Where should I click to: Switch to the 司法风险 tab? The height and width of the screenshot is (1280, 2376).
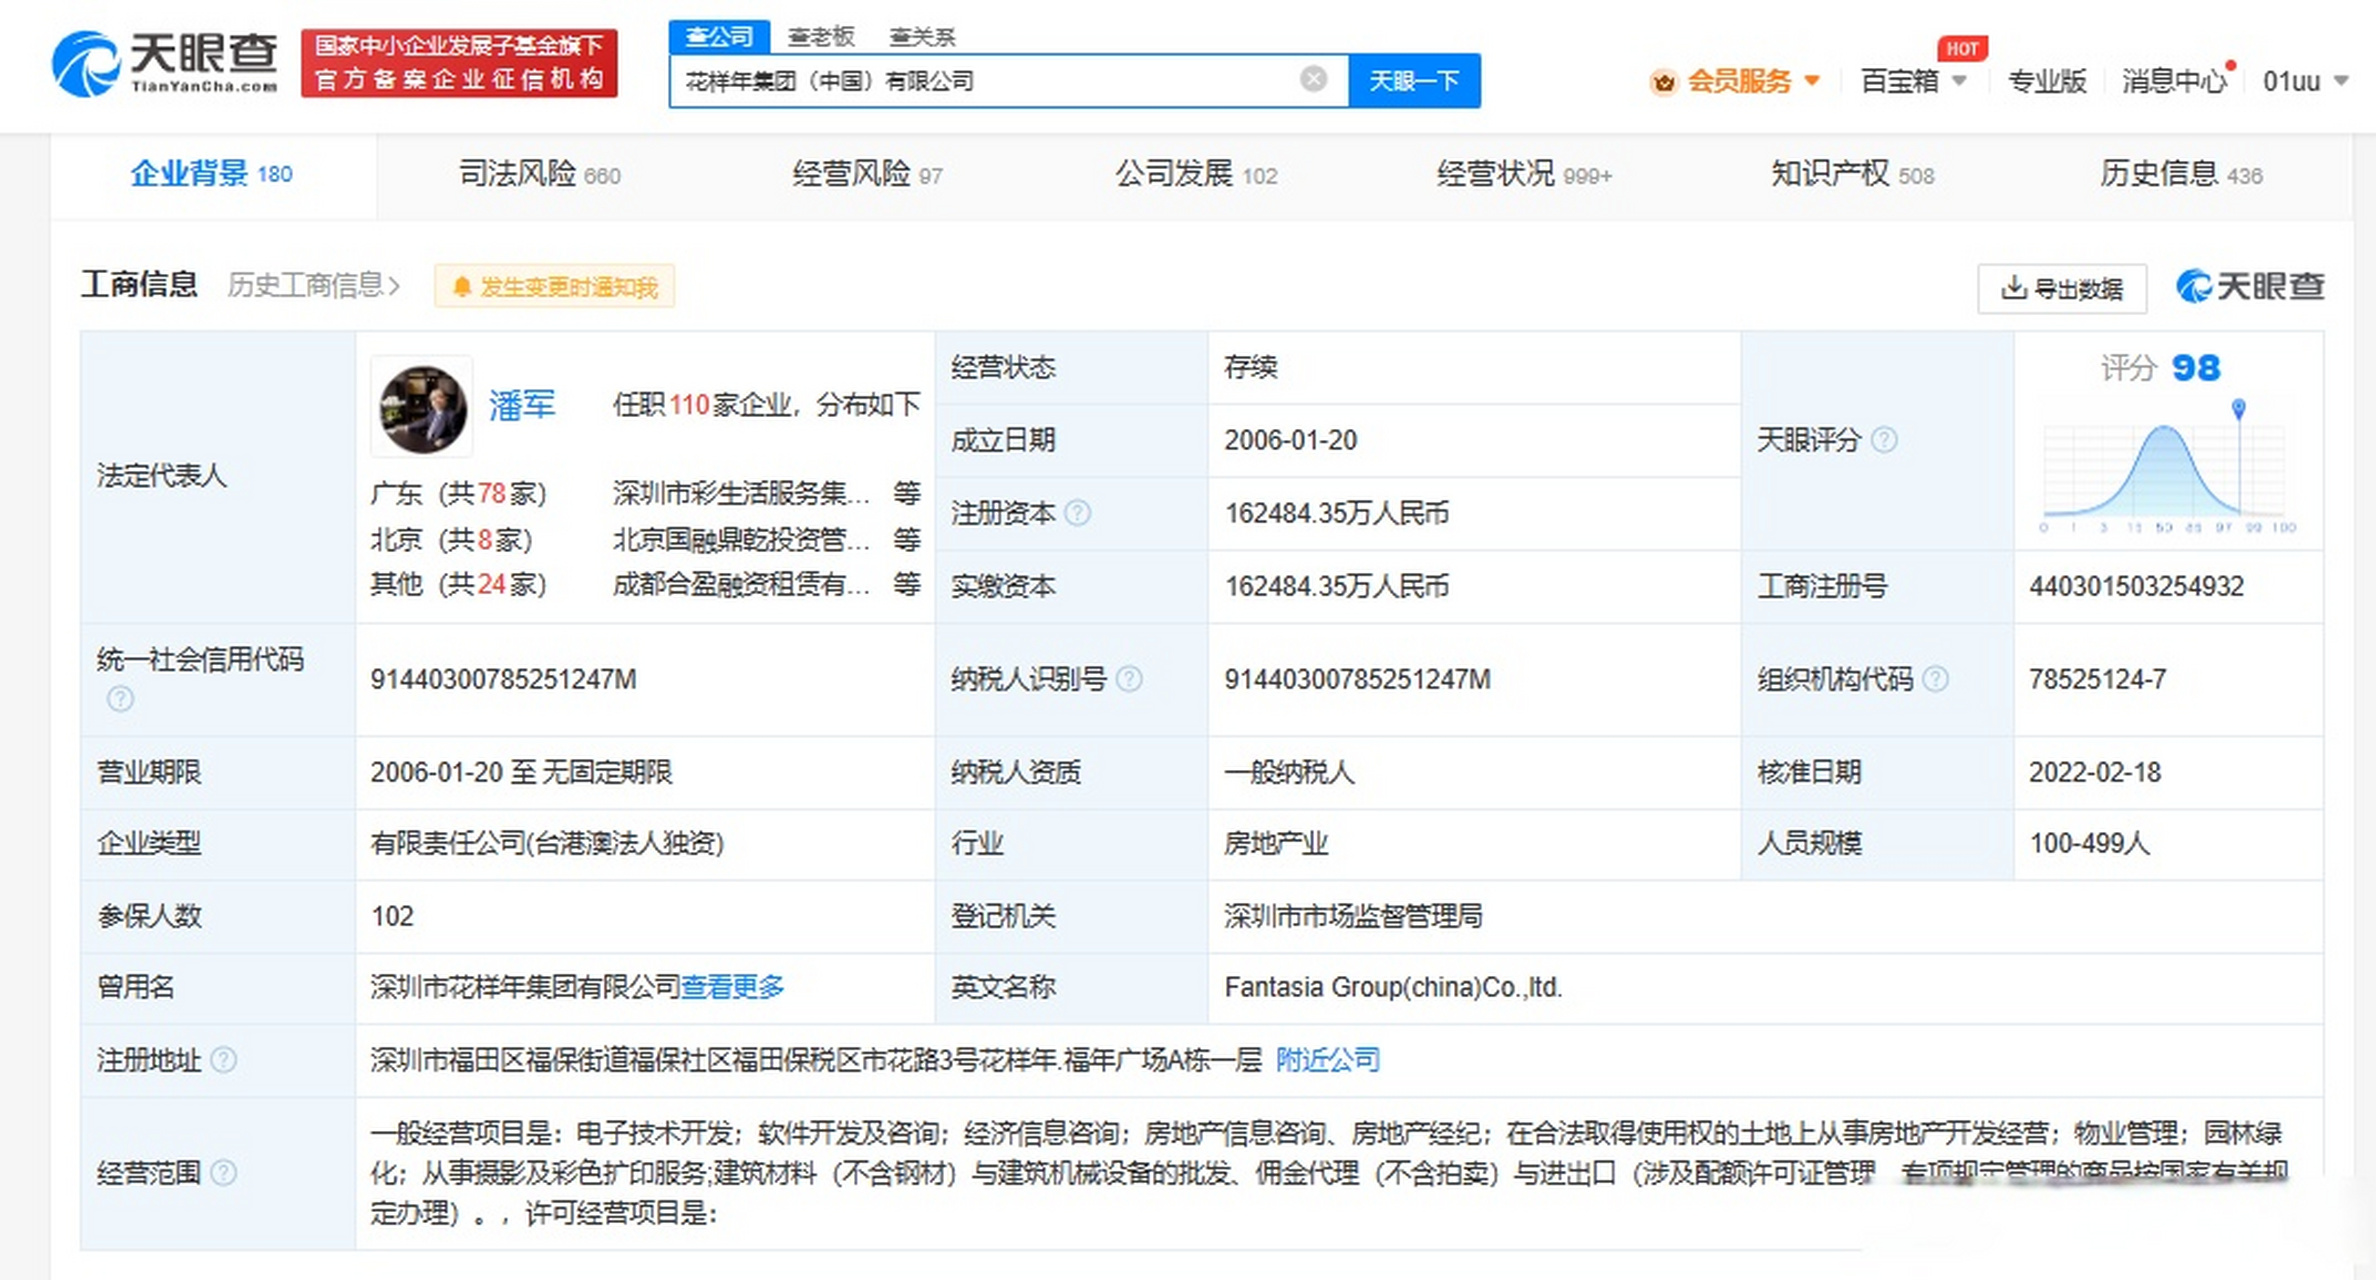point(539,174)
